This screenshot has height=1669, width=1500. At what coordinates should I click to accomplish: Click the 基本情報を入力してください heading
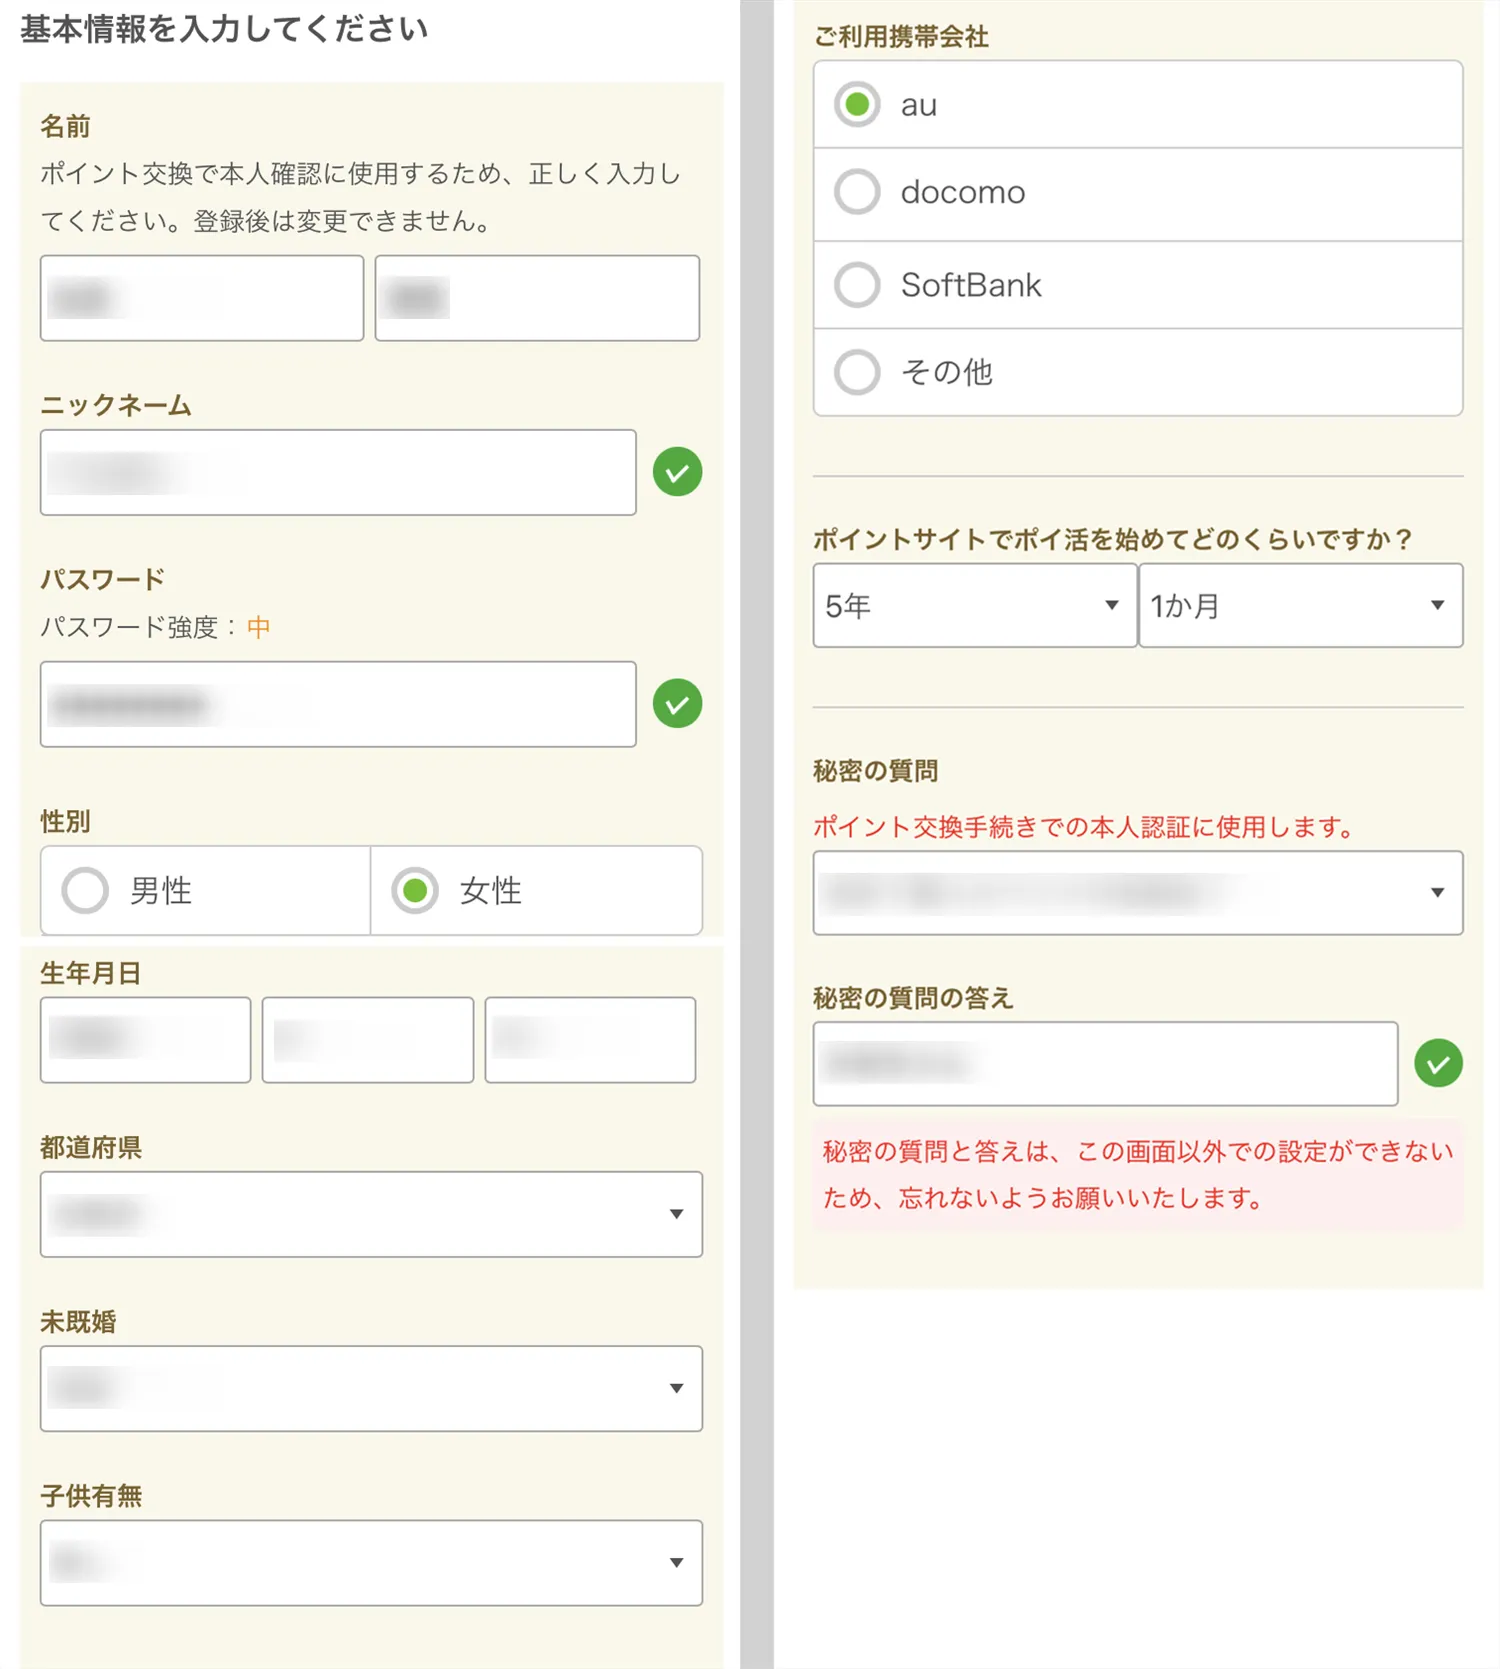tap(224, 28)
